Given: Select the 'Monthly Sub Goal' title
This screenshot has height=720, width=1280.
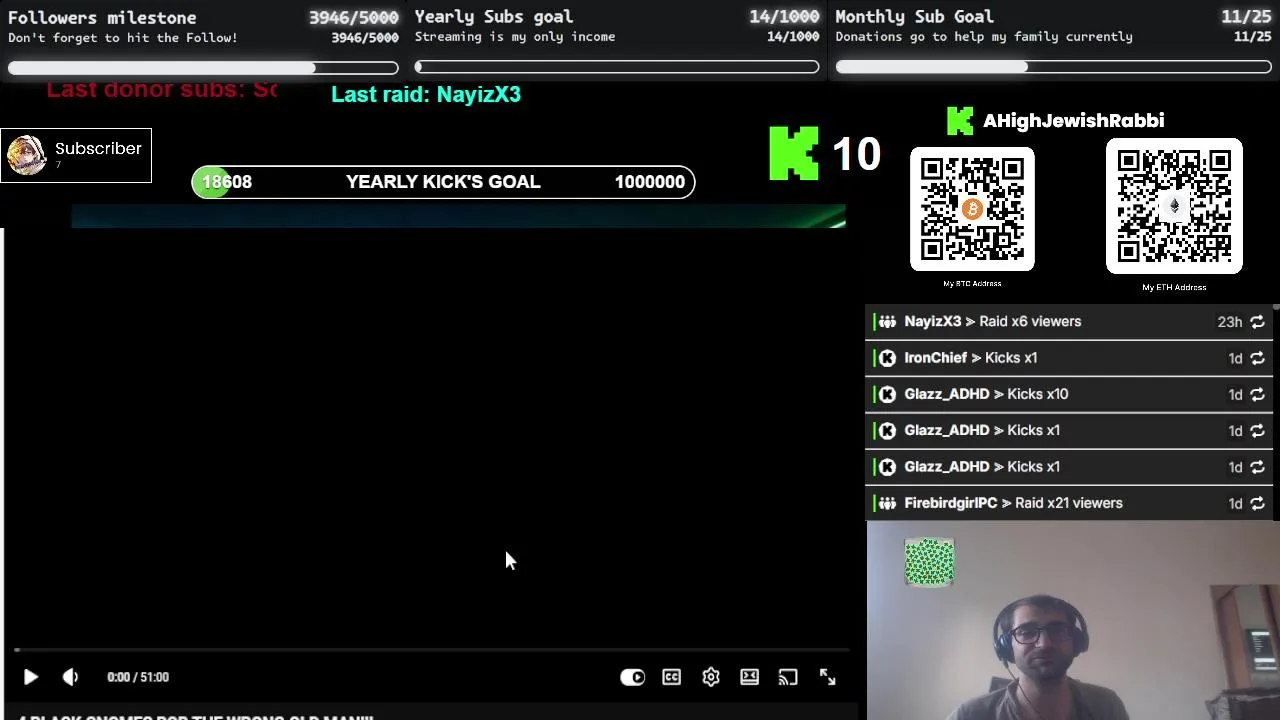Looking at the screenshot, I should (x=914, y=16).
